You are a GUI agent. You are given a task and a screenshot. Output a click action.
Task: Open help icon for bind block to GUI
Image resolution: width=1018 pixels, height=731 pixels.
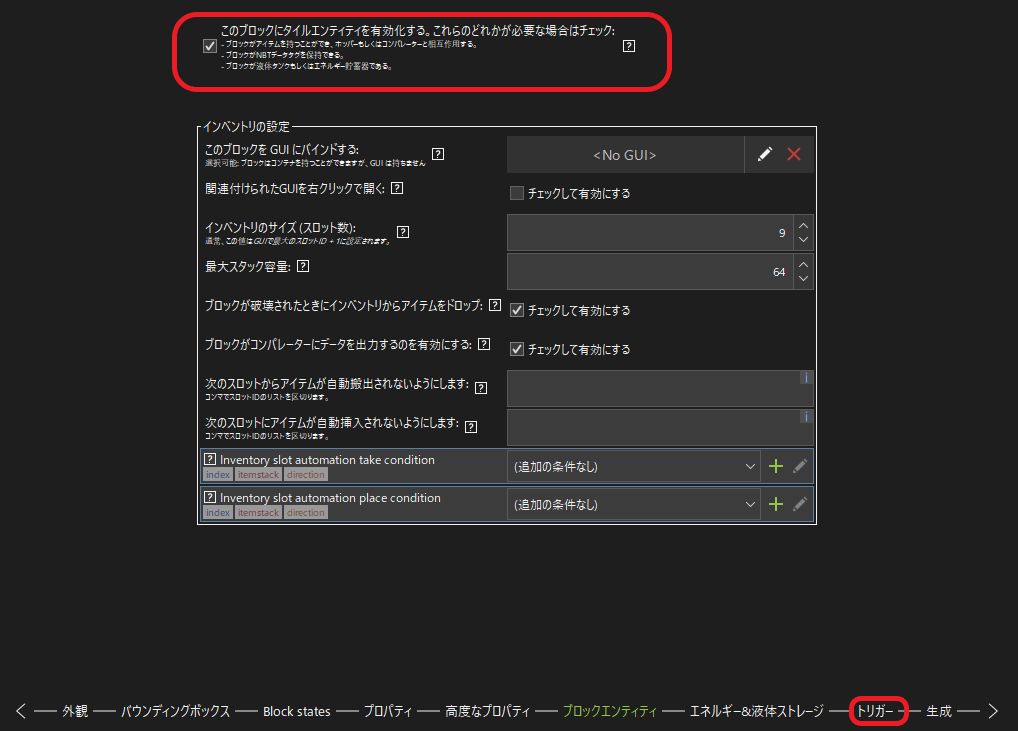point(438,154)
